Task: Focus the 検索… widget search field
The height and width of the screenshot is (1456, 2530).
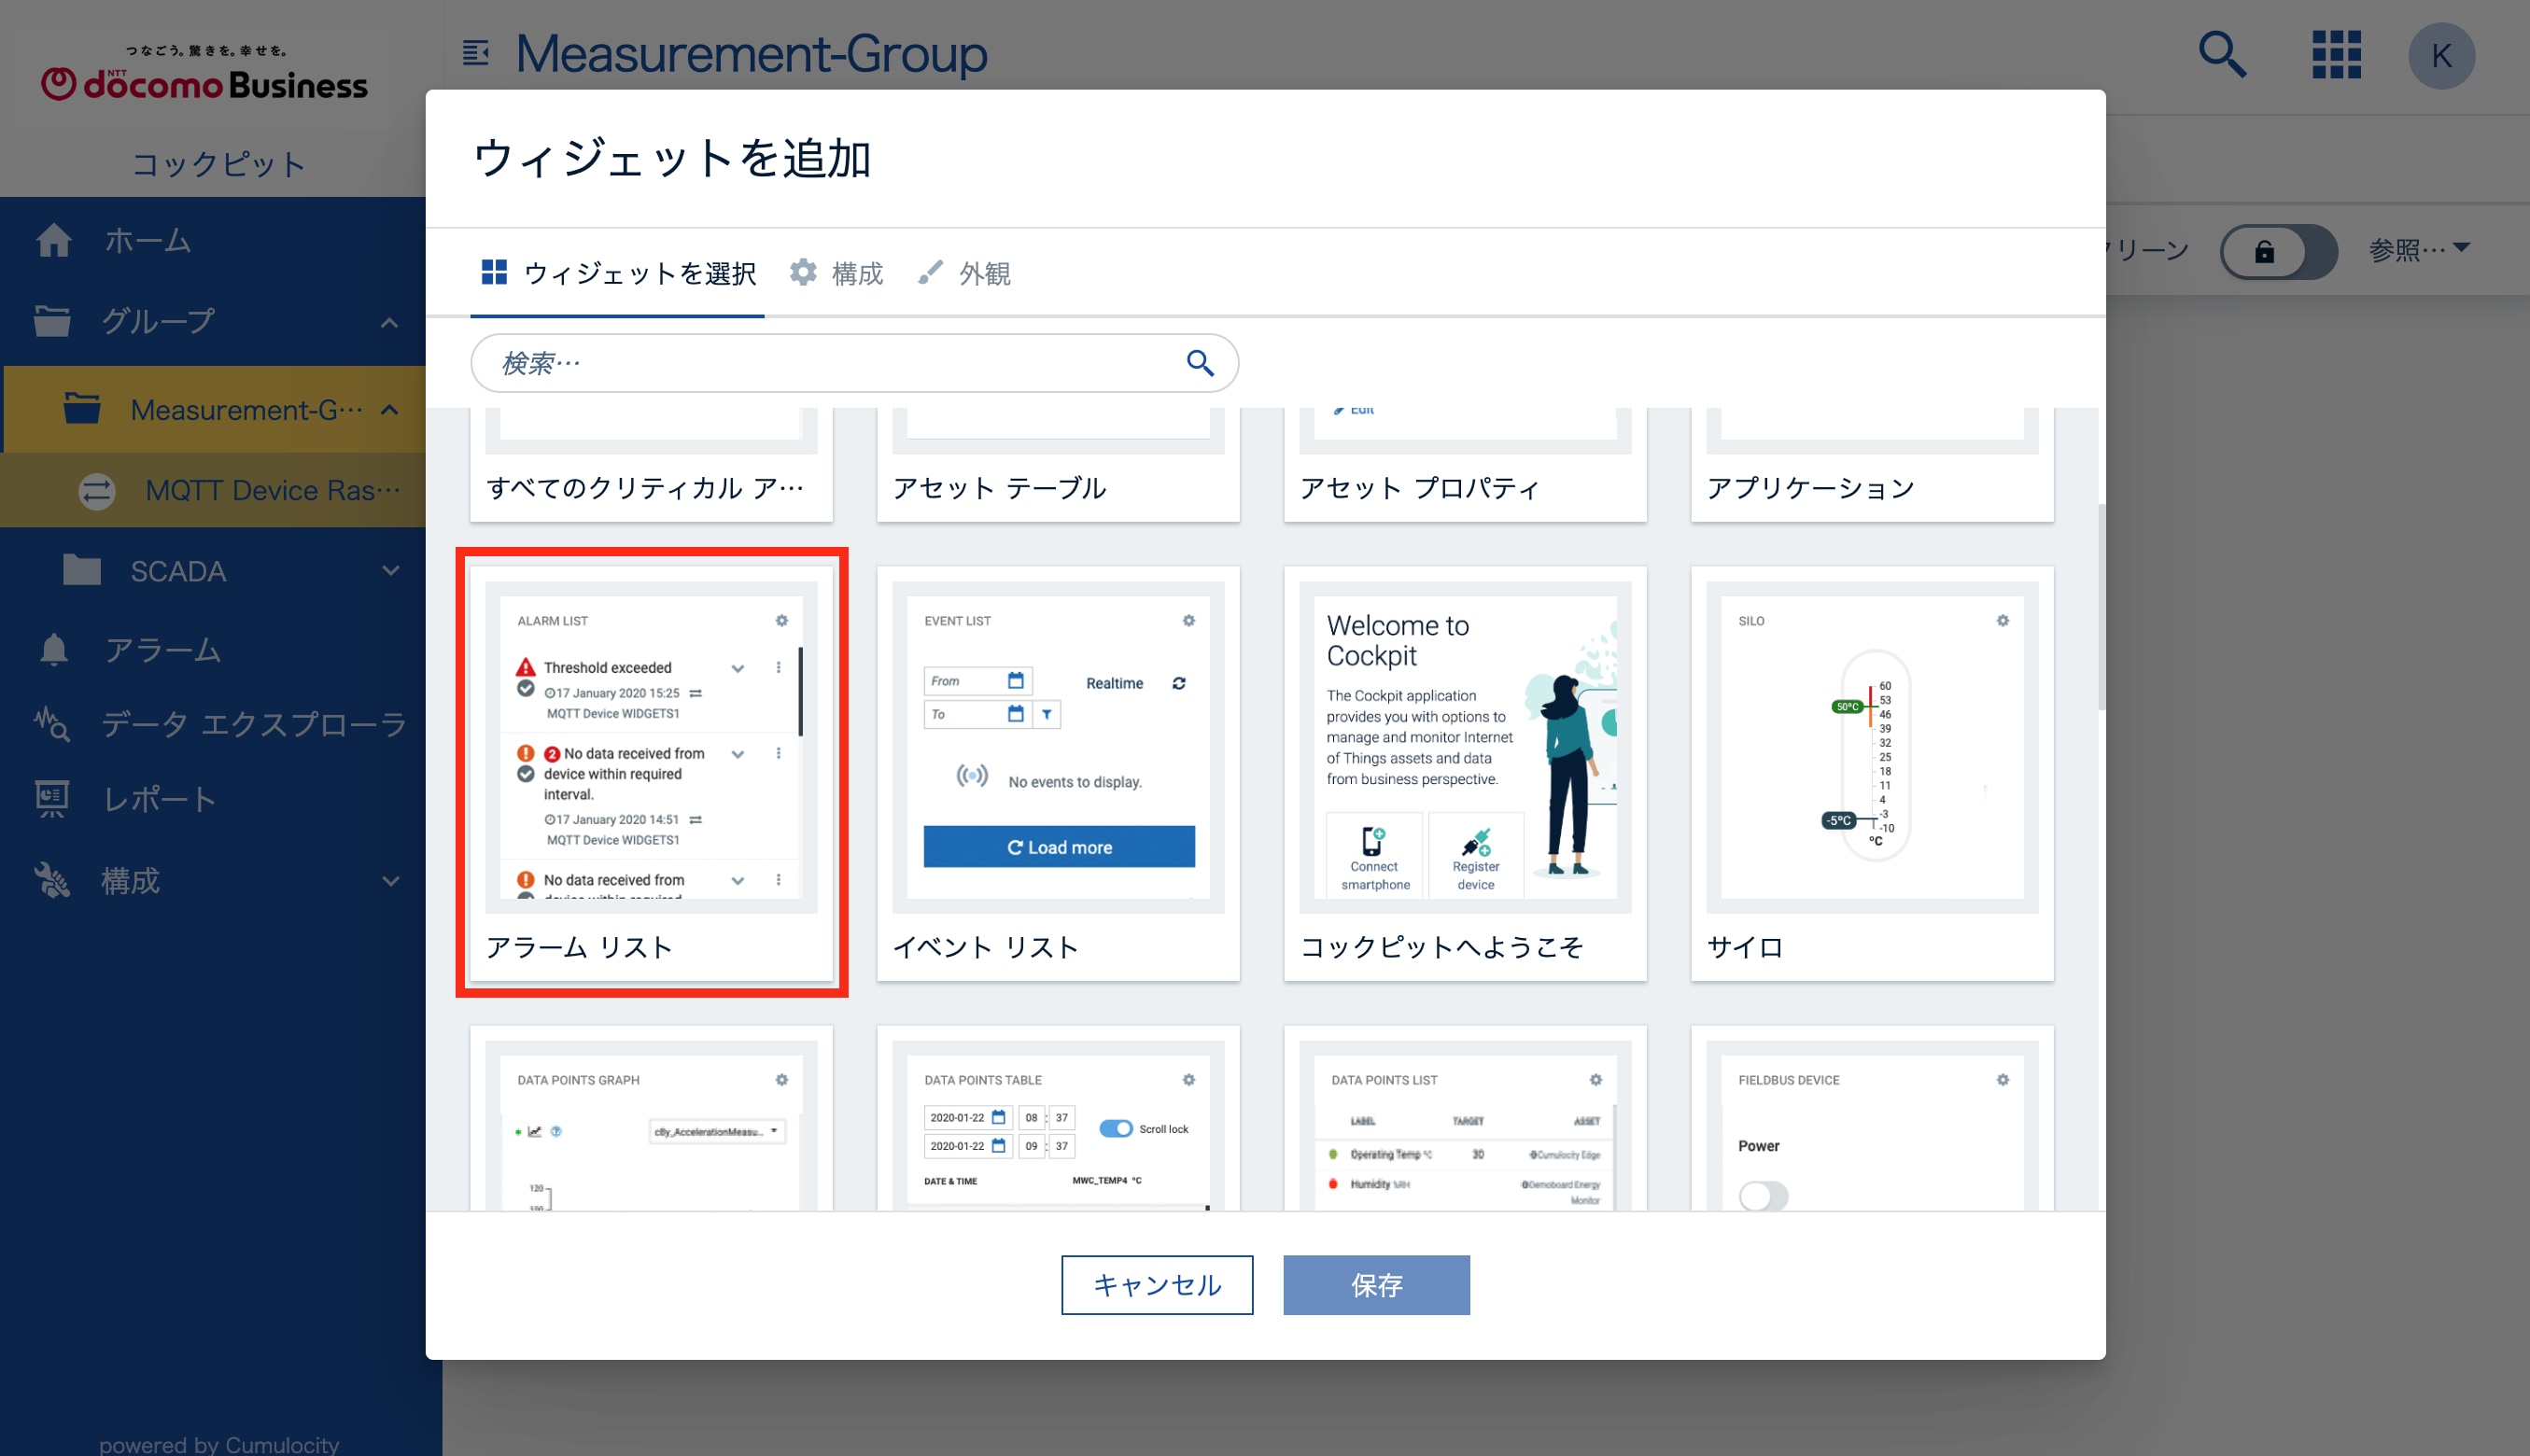Action: point(854,362)
